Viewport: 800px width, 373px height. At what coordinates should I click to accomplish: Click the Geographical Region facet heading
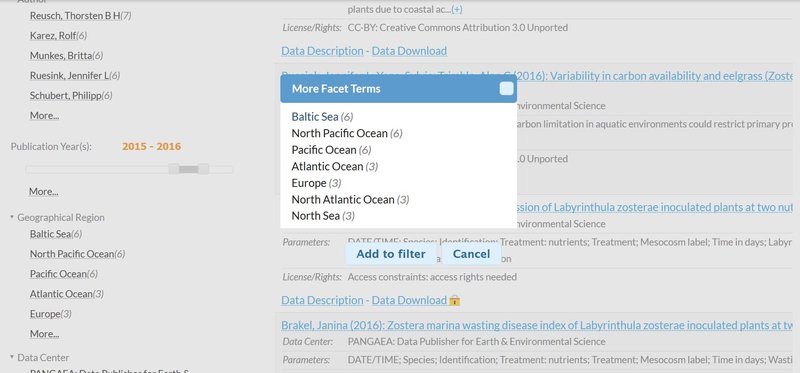pyautogui.click(x=61, y=217)
